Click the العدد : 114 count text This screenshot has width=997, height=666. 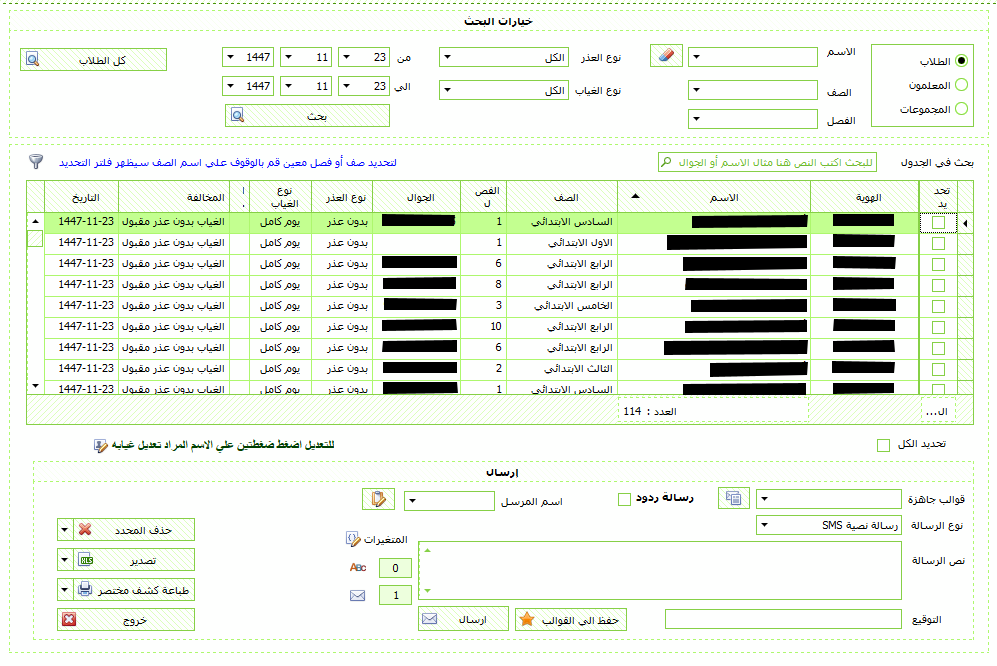click(650, 411)
